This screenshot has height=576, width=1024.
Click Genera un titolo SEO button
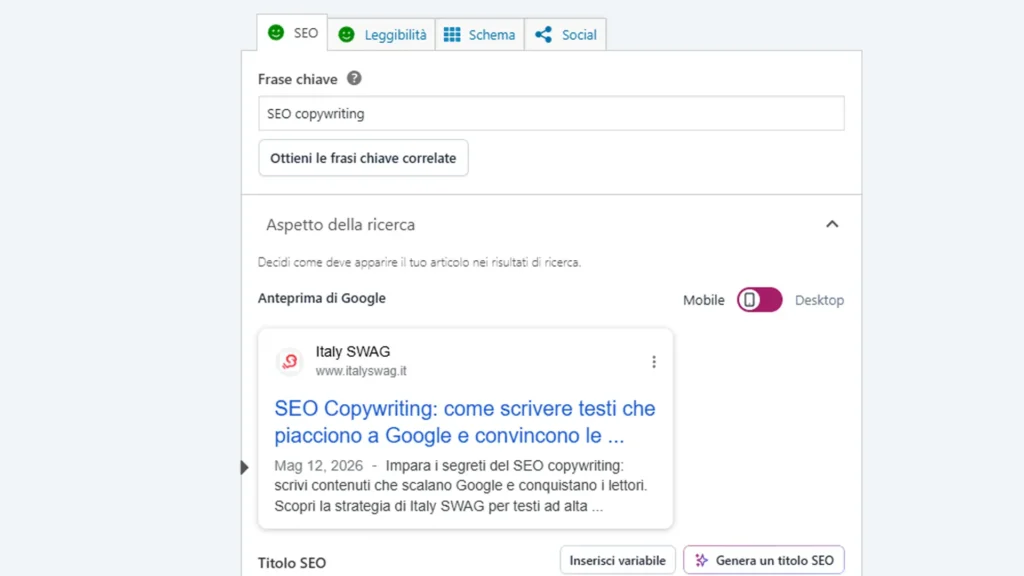tap(764, 560)
